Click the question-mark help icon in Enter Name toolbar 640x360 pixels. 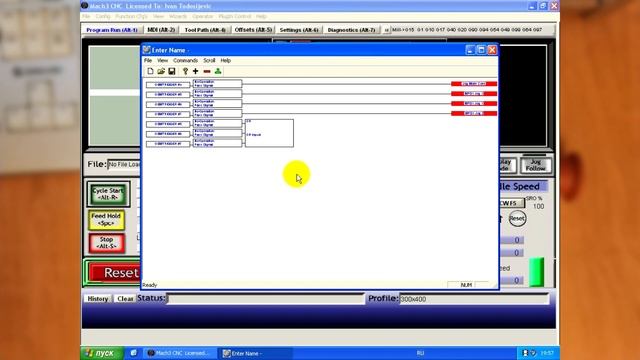coord(185,71)
